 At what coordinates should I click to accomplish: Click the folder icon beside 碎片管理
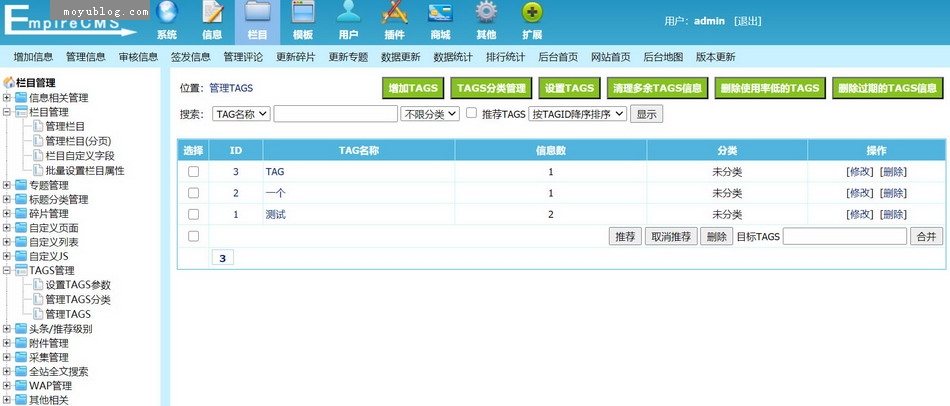point(21,214)
